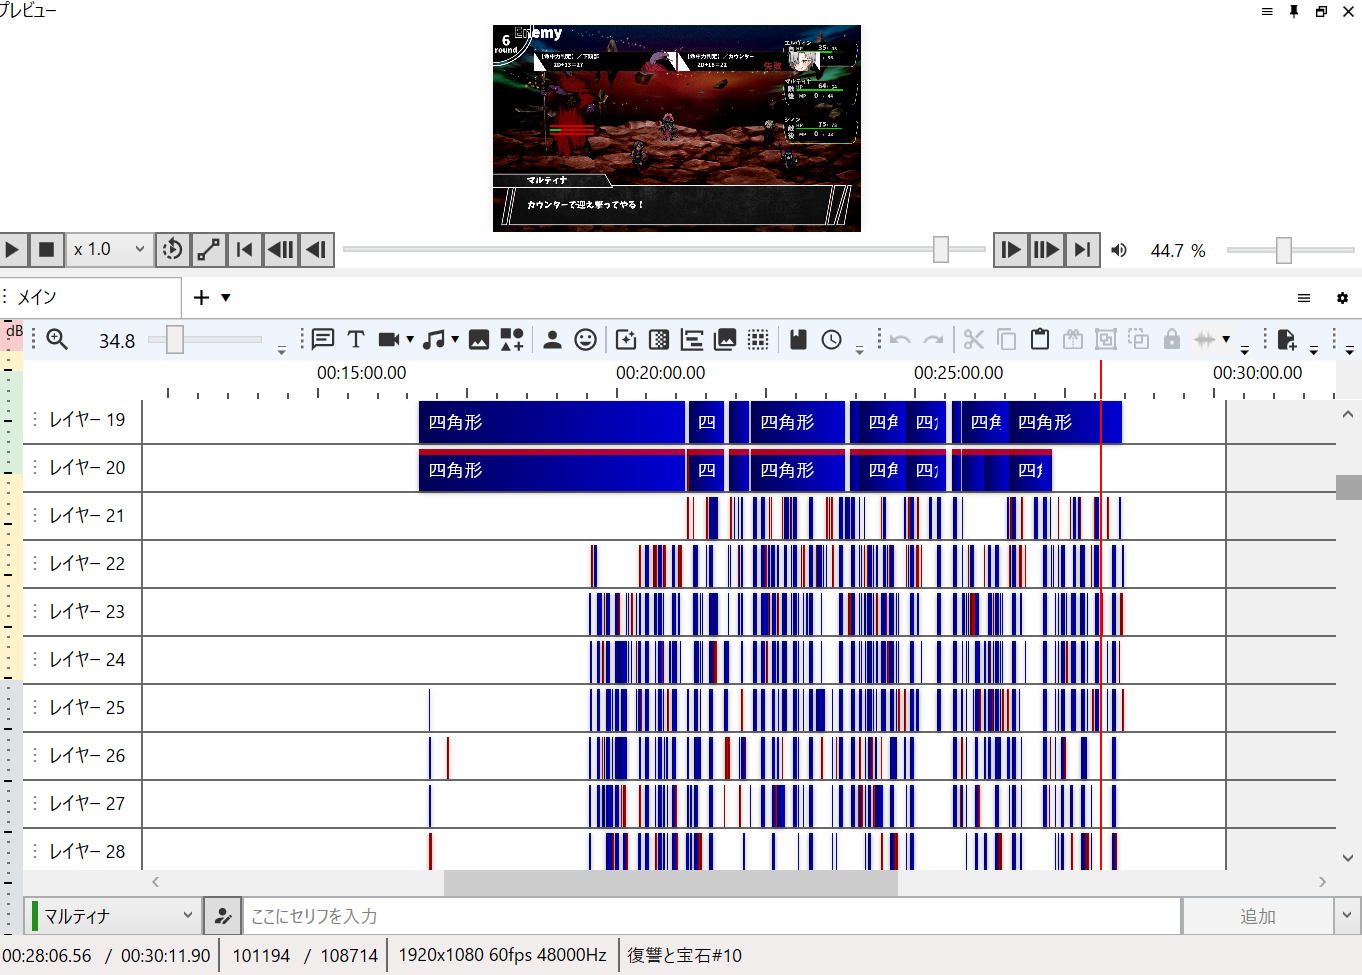Toggle the range playback icon
Viewport: 1362px width, 975px height.
(208, 249)
